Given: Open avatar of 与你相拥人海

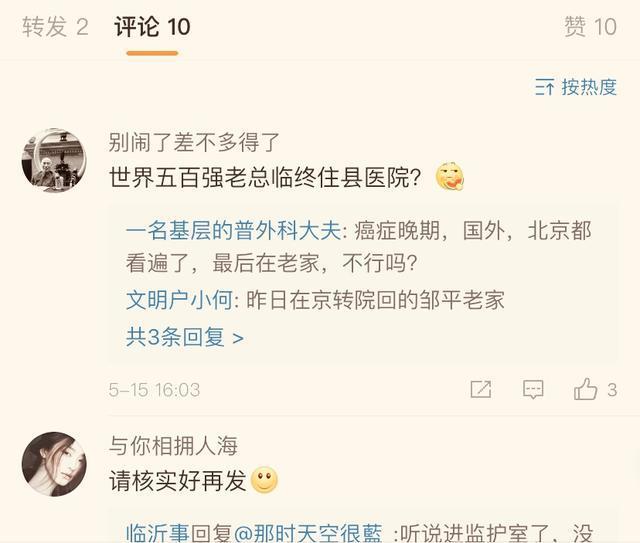Looking at the screenshot, I should coord(54,464).
